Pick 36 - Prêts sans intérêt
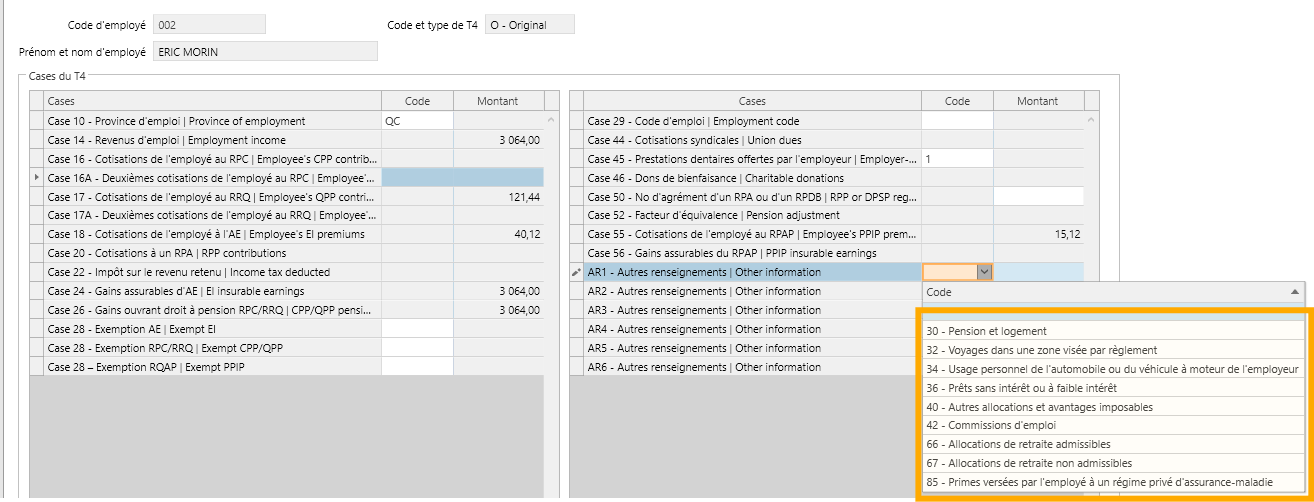The width and height of the screenshot is (1314, 502). pyautogui.click(x=1114, y=388)
